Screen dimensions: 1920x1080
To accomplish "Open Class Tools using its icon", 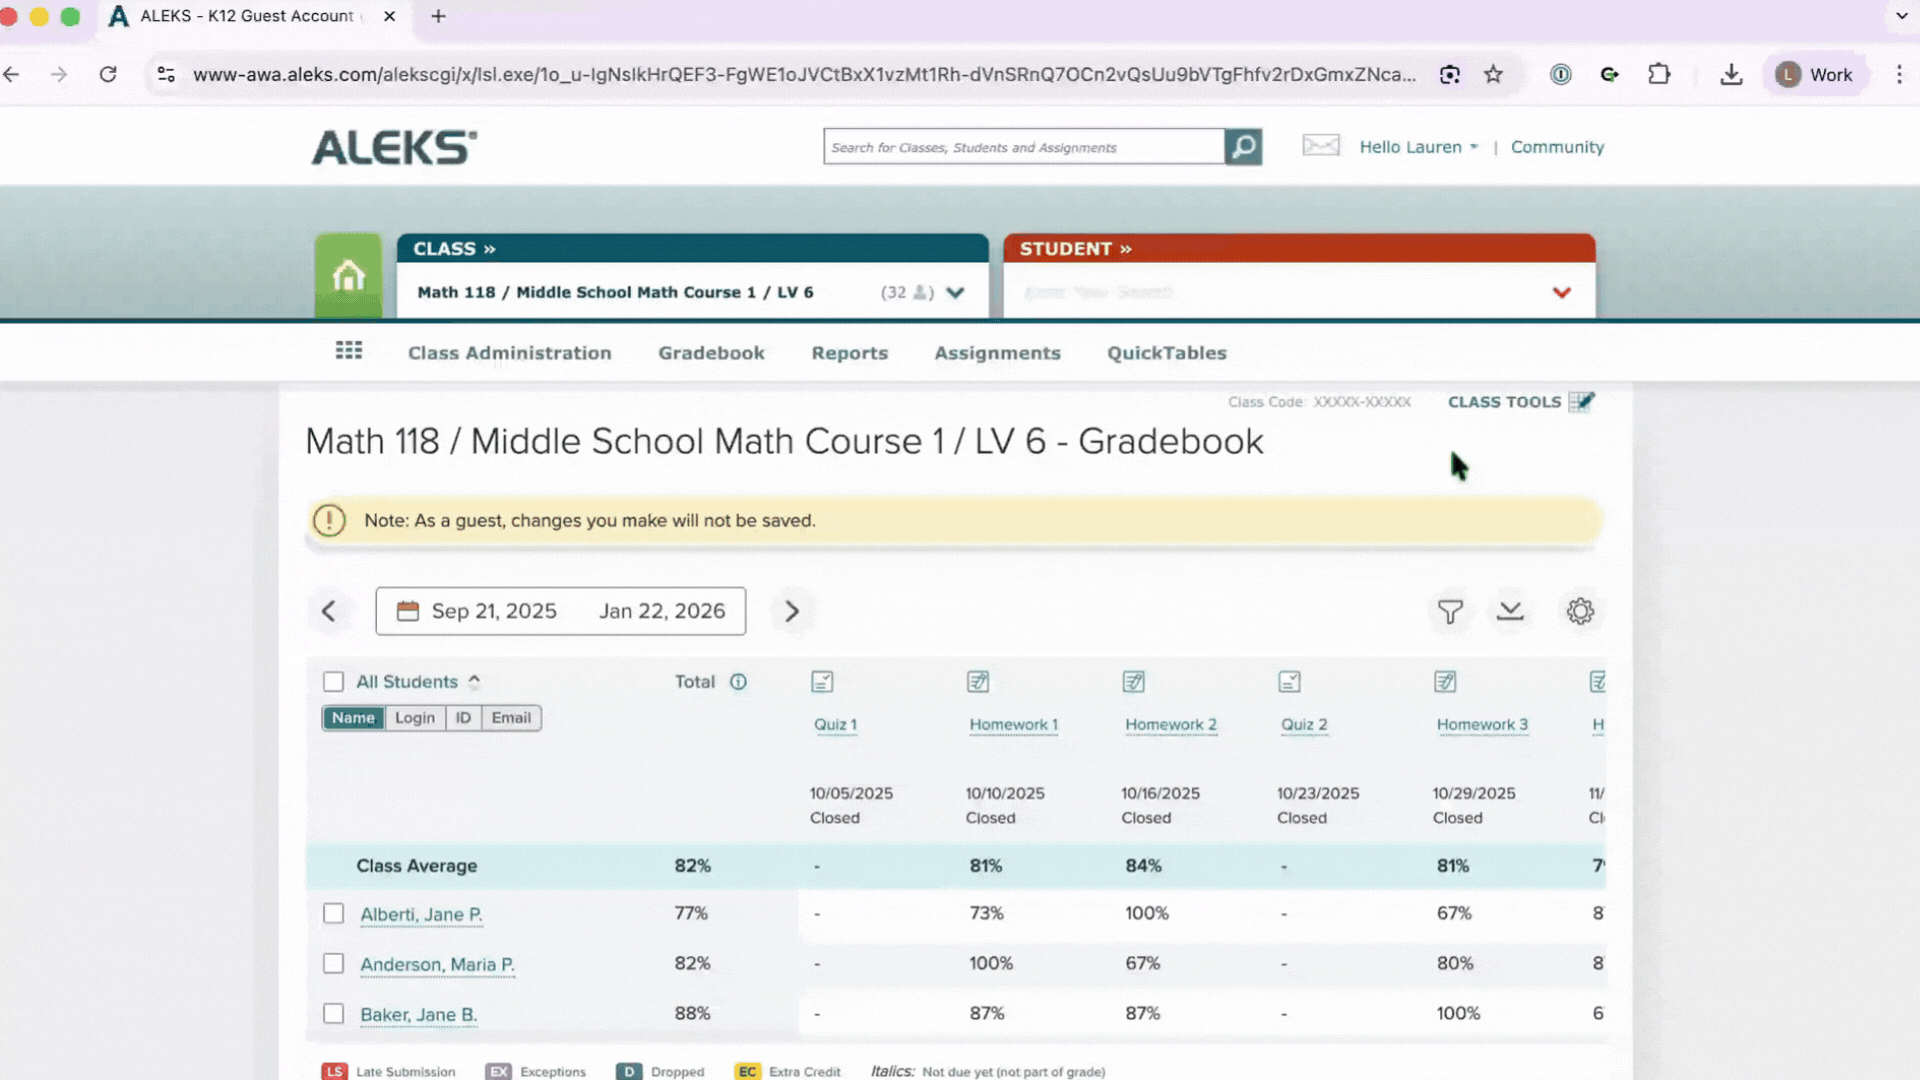I will click(x=1583, y=401).
